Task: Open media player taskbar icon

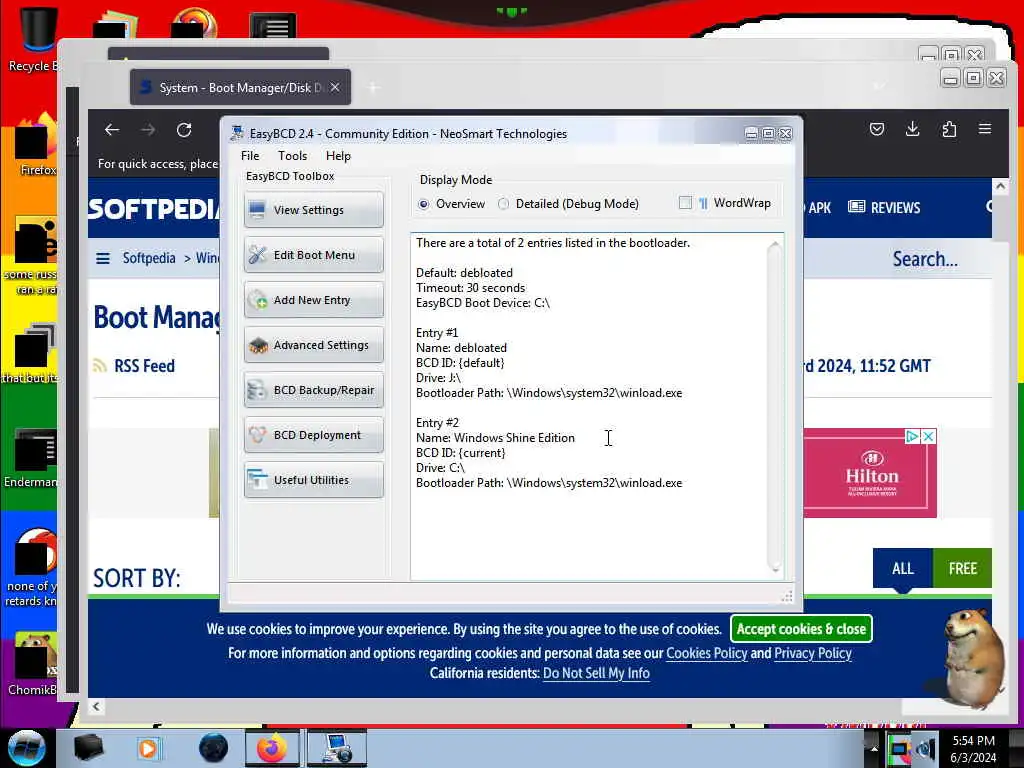Action: [148, 748]
